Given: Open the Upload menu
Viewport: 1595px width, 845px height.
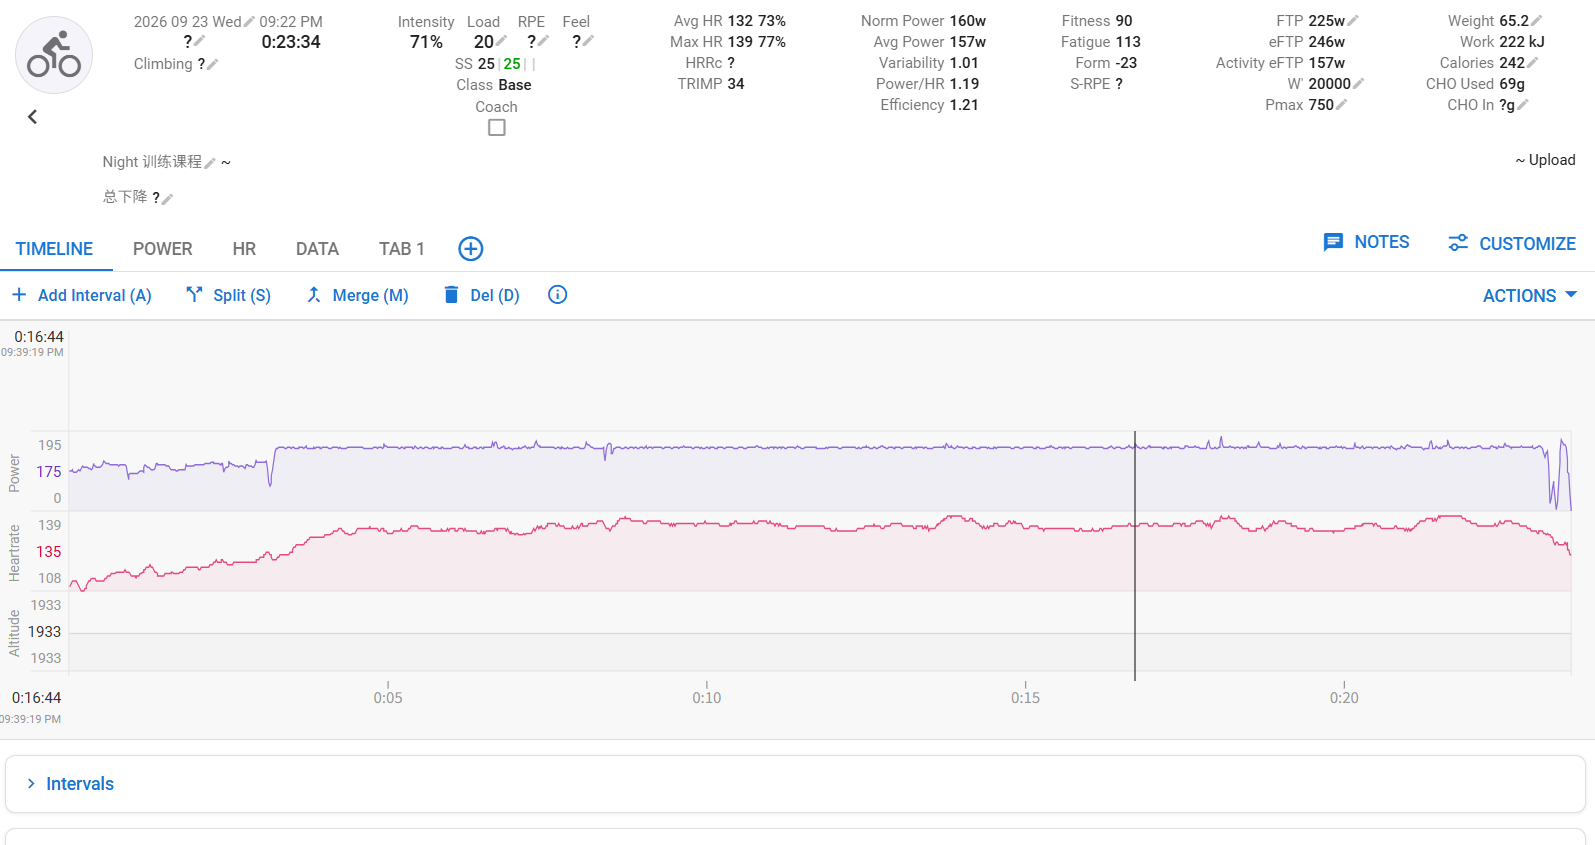Looking at the screenshot, I should 1545,160.
